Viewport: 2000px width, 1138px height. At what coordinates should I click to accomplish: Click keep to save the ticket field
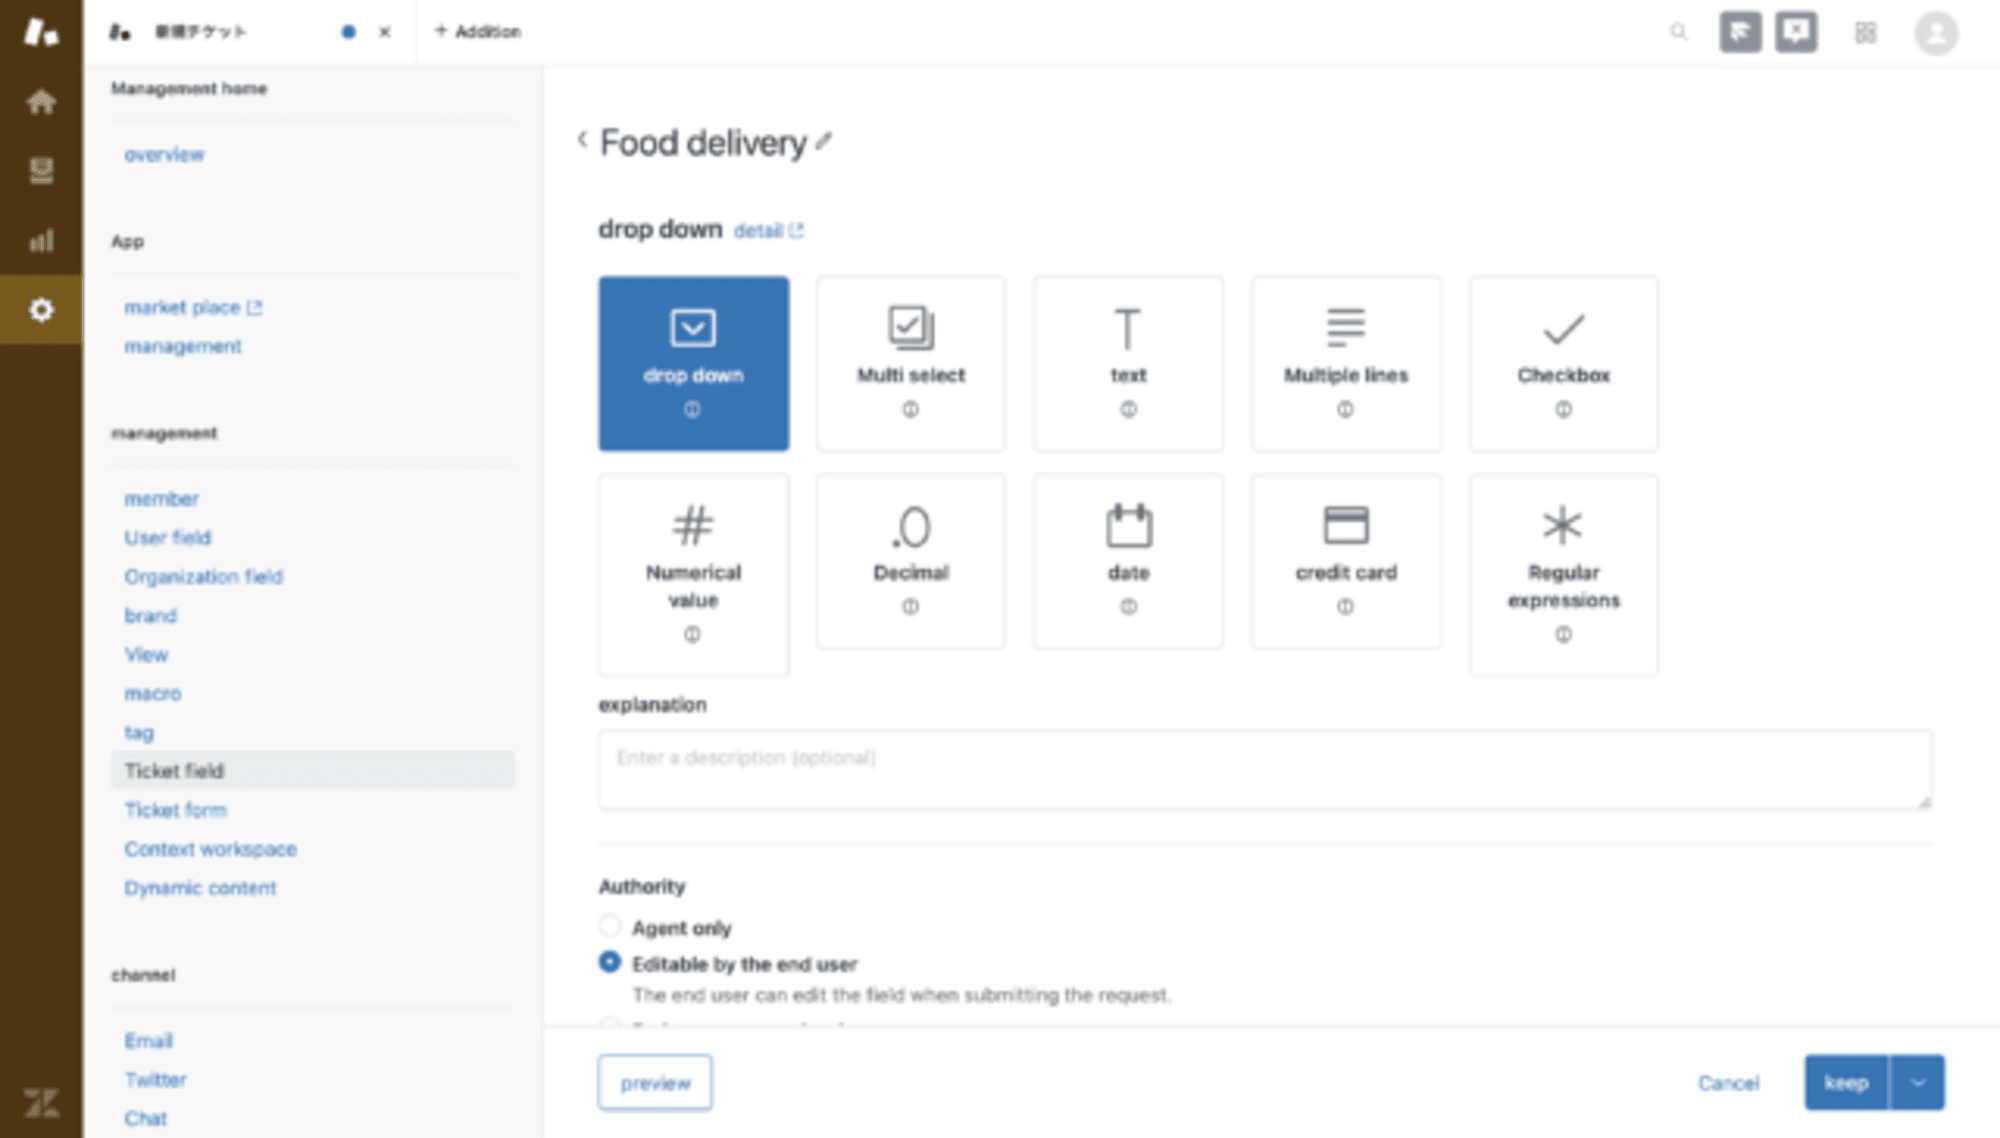click(x=1845, y=1083)
